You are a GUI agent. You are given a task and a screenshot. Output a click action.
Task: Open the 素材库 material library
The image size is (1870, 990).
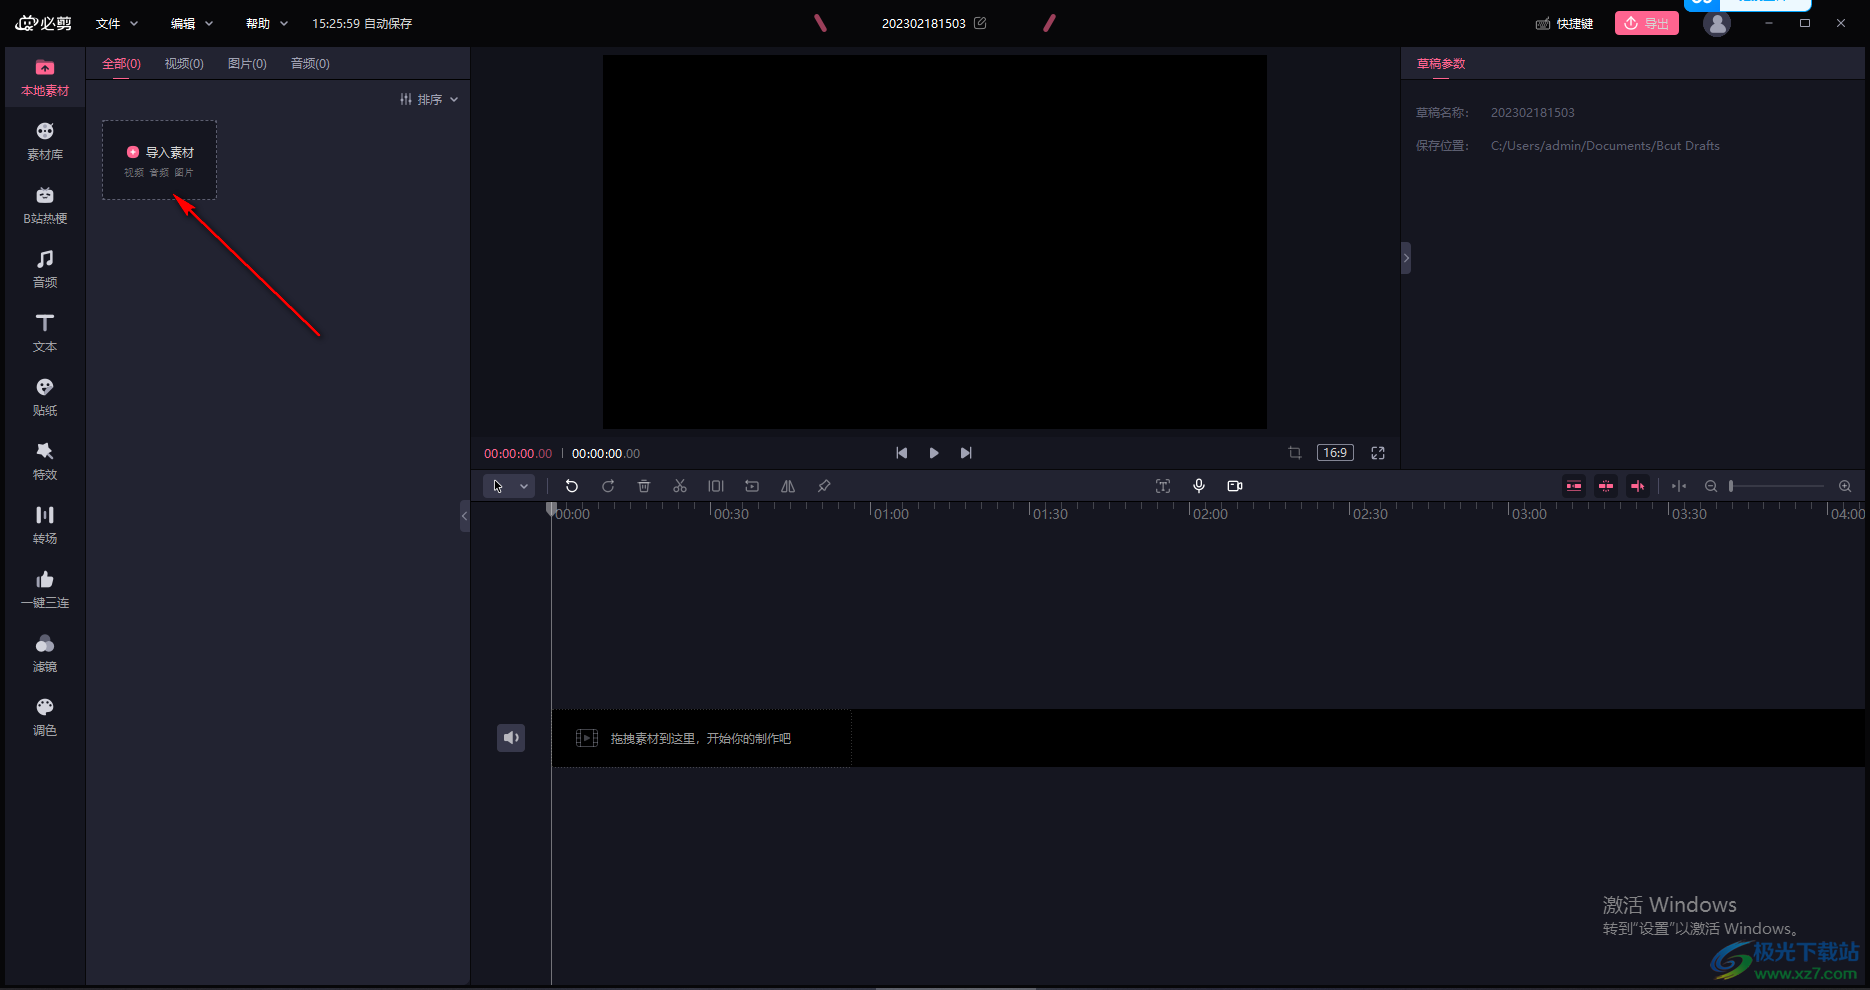[45, 142]
